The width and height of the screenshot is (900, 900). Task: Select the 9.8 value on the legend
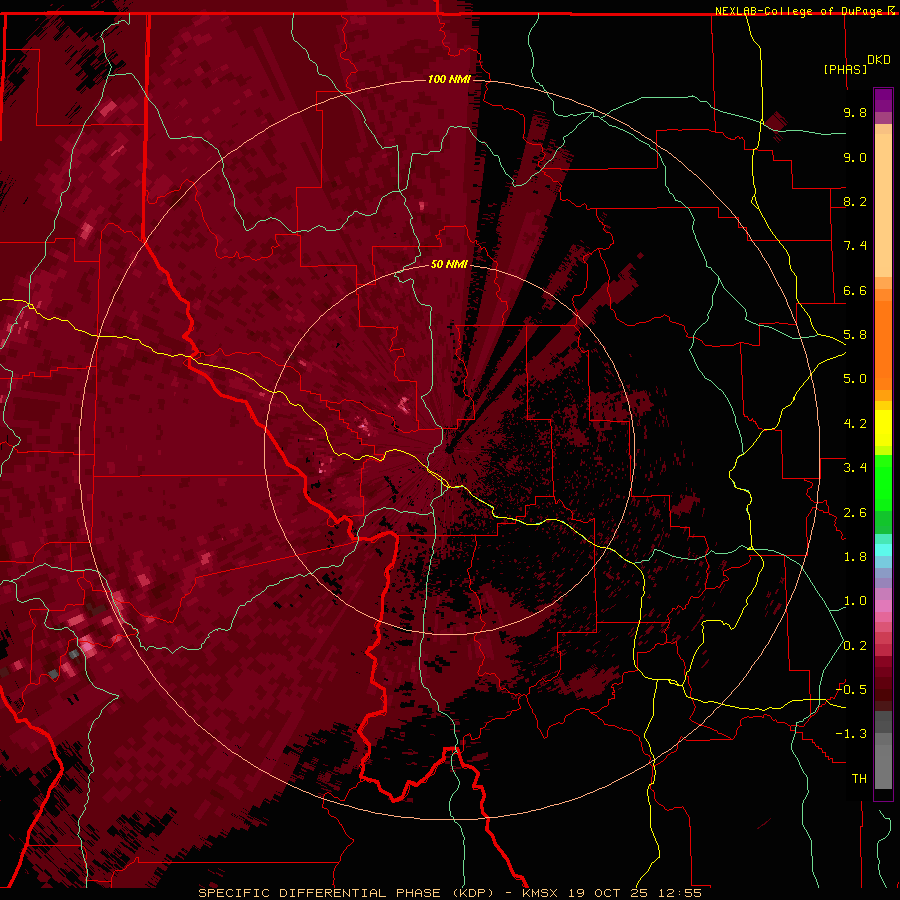tap(855, 112)
